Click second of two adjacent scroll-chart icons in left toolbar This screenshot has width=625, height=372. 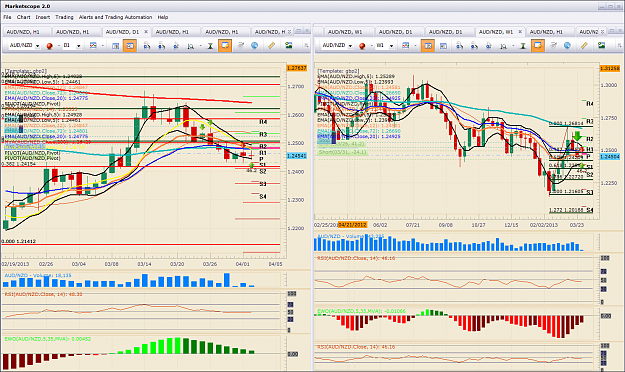click(x=161, y=46)
